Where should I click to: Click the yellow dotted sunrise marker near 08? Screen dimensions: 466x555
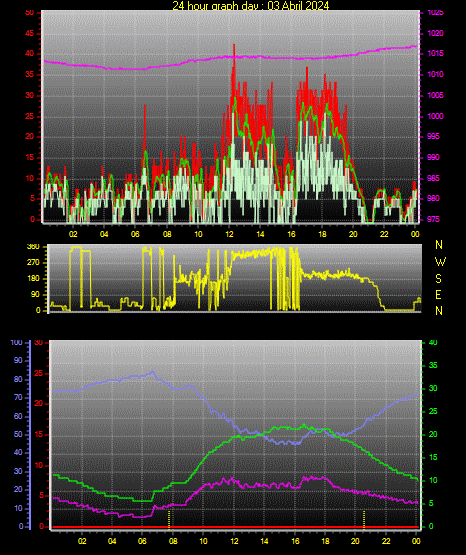point(169,519)
